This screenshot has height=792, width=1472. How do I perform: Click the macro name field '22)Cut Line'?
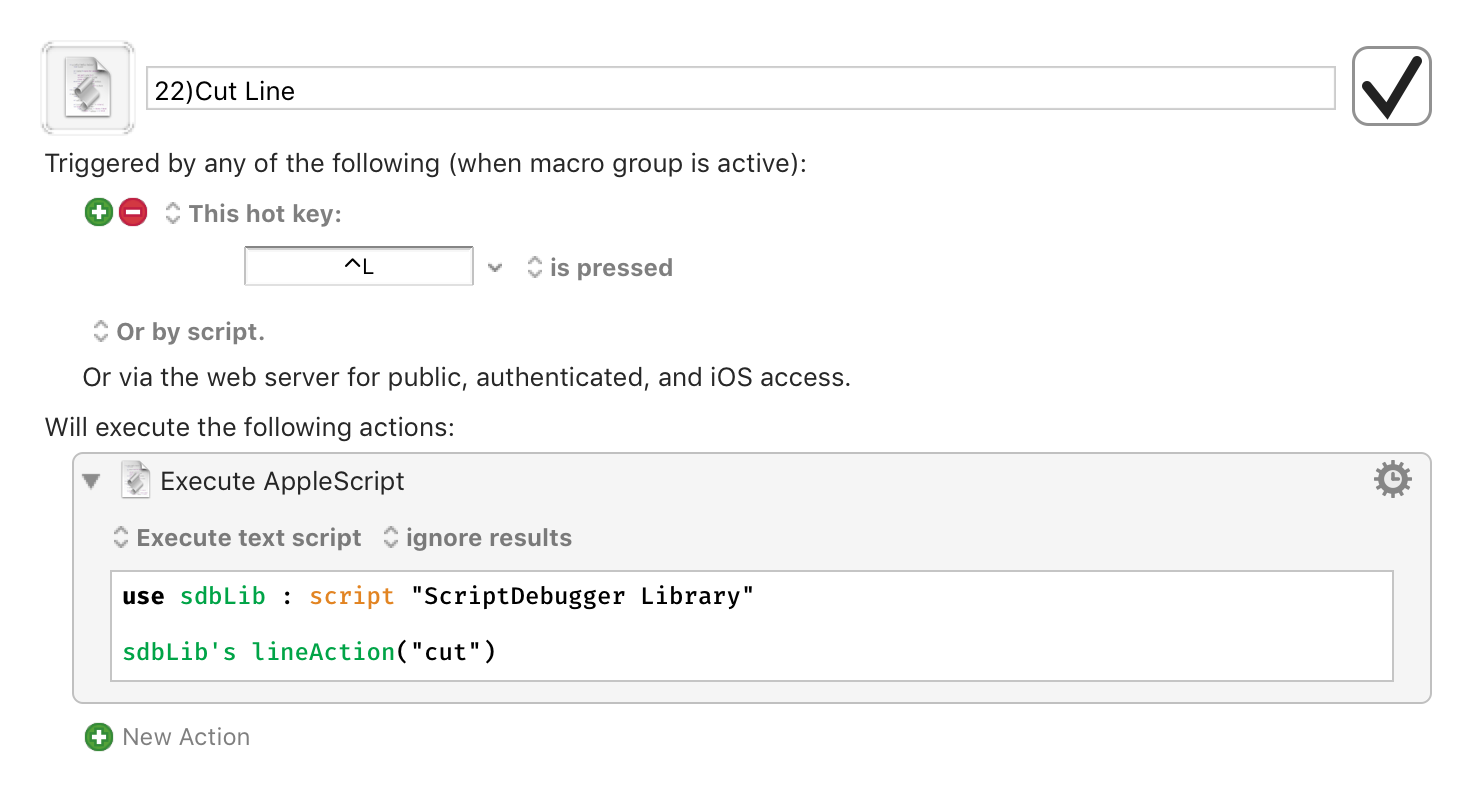[740, 90]
